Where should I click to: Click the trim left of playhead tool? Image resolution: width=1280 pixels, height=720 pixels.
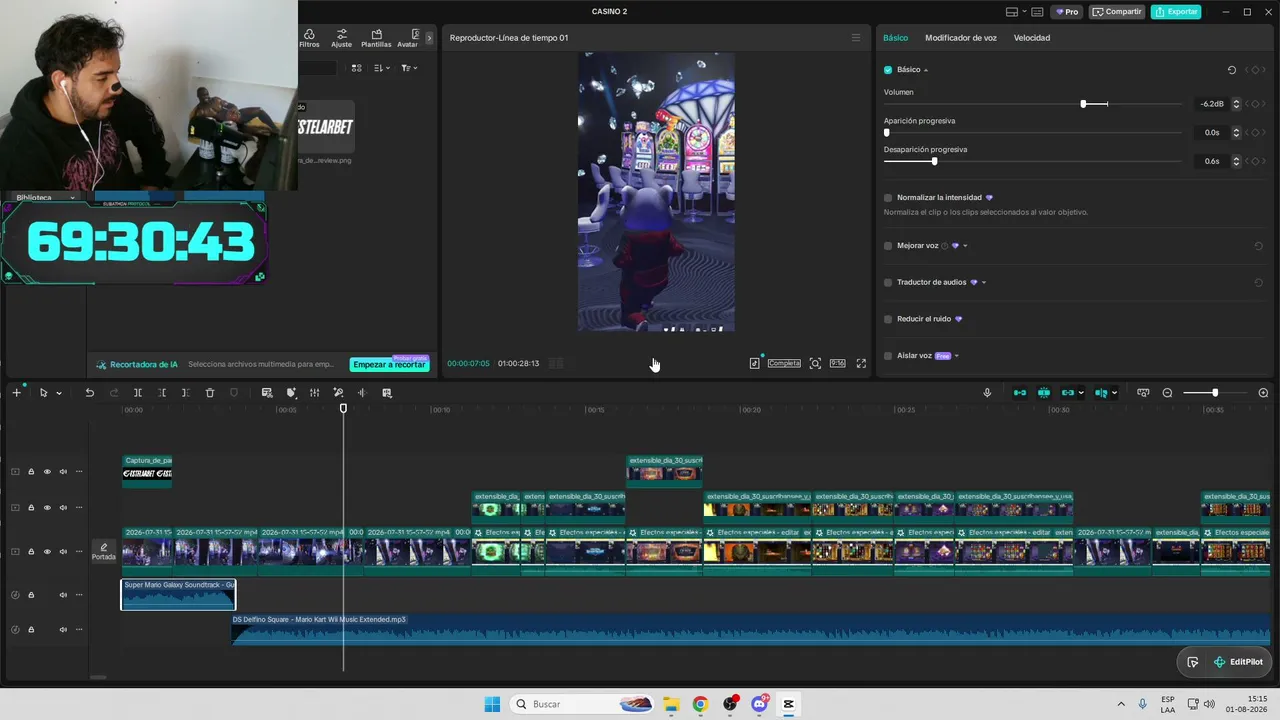click(x=162, y=393)
